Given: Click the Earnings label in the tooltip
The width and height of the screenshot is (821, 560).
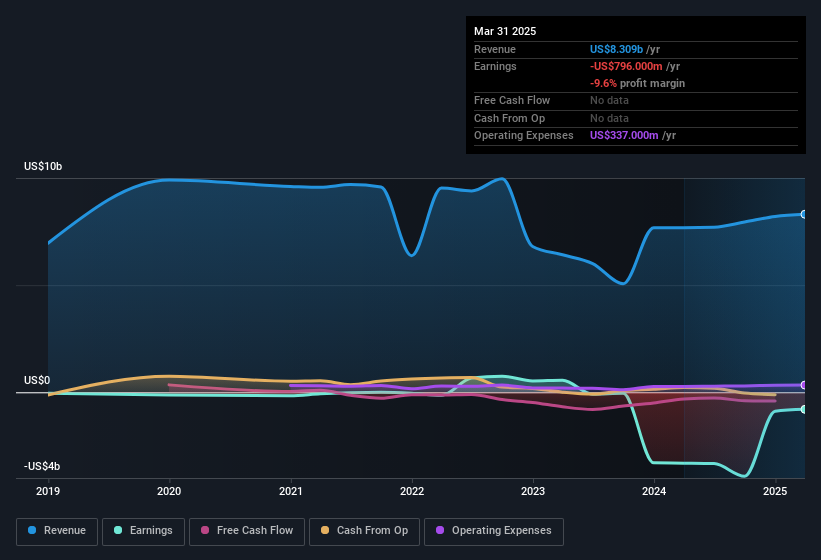Looking at the screenshot, I should coord(495,66).
